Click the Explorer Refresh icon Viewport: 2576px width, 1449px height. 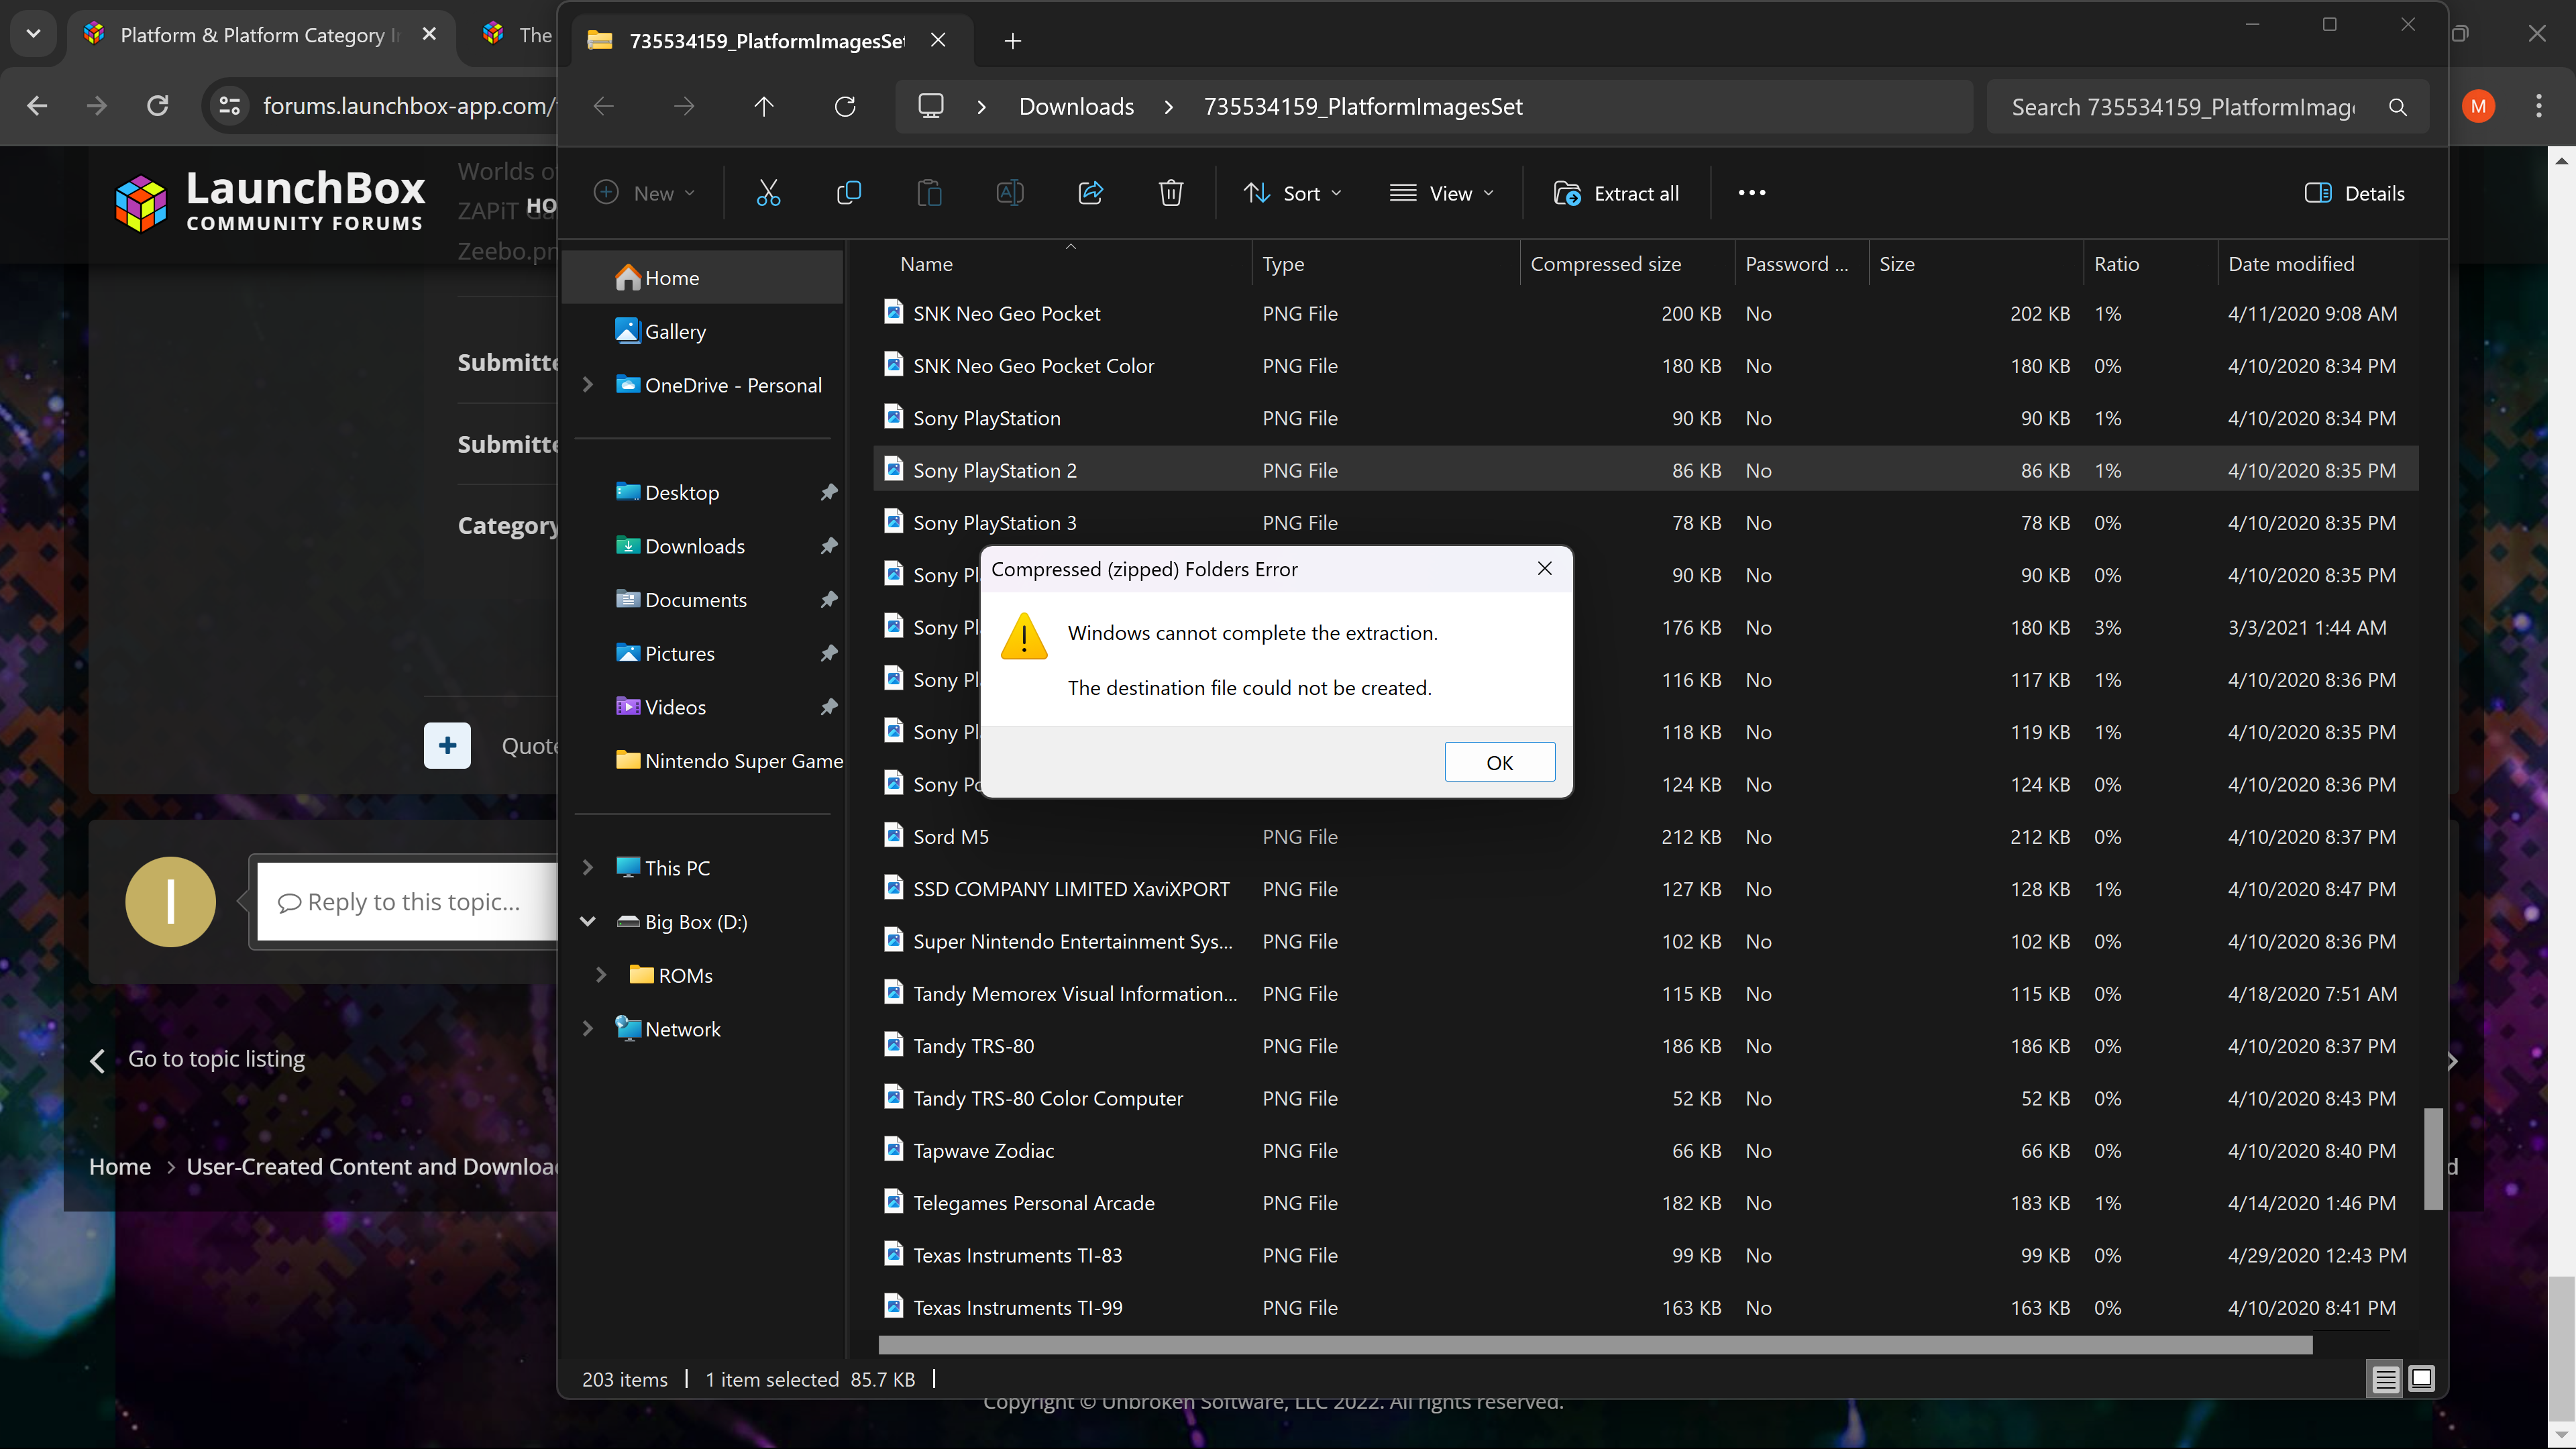[845, 106]
